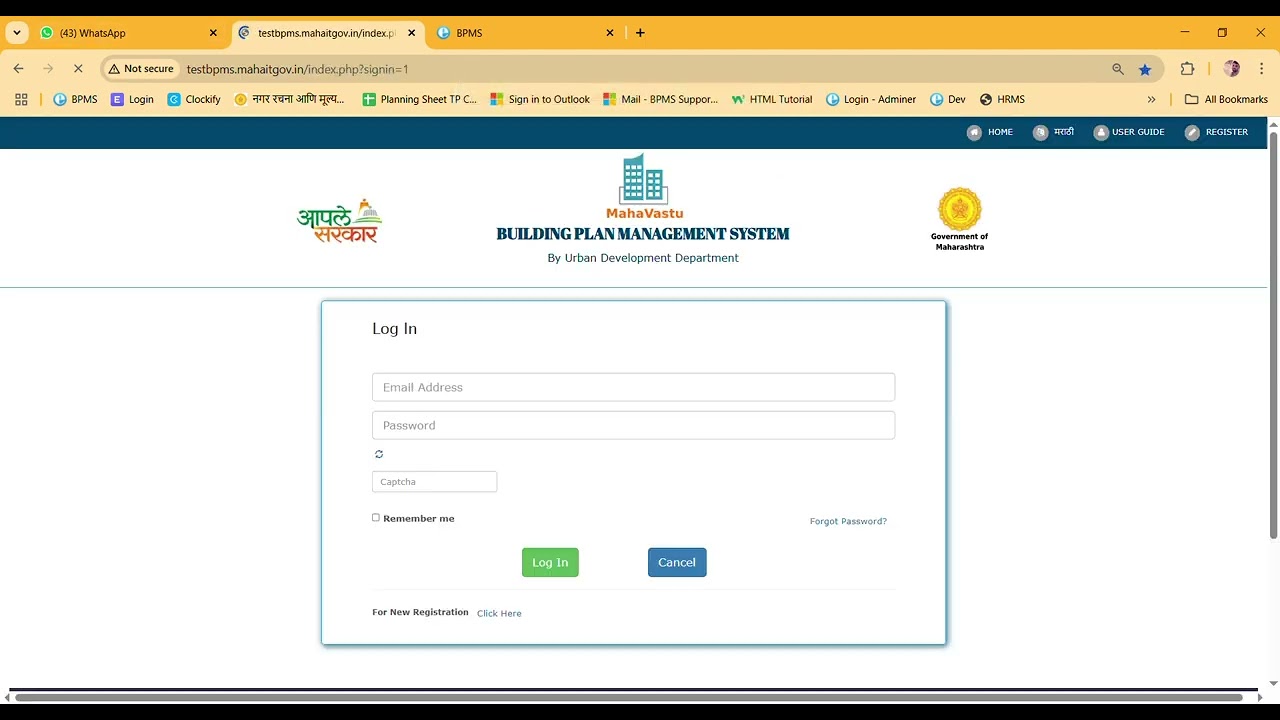Screen dimensions: 1280x720
Task: Open the bookmarks apps grid icon
Action: coord(21,99)
